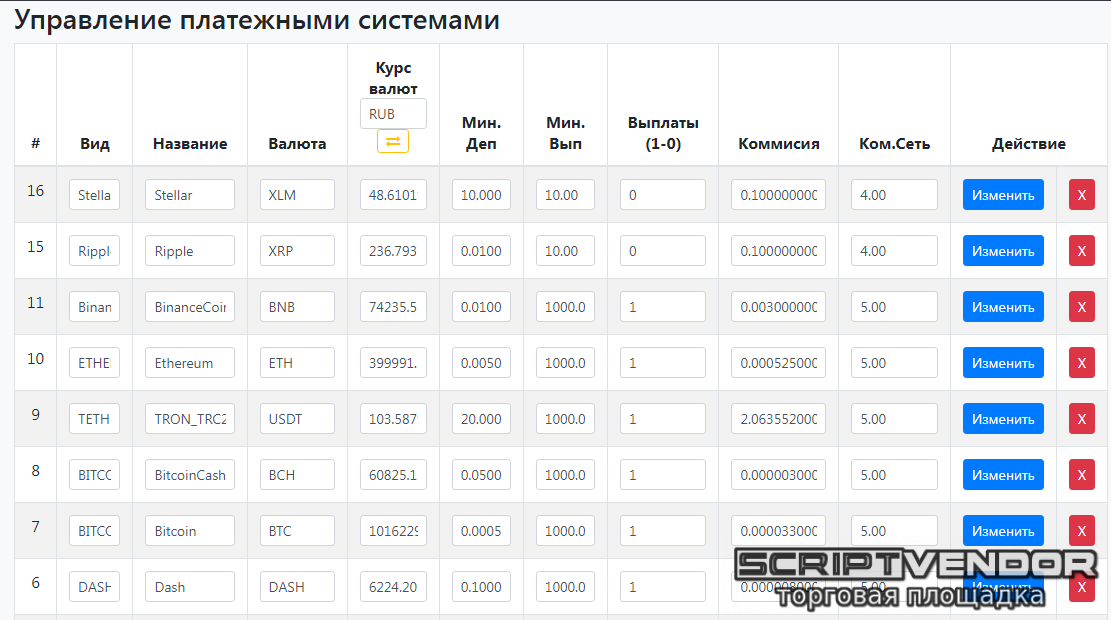Edit the TRON_TRC20 name field
Viewport: 1111px width, 620px height.
pos(190,419)
